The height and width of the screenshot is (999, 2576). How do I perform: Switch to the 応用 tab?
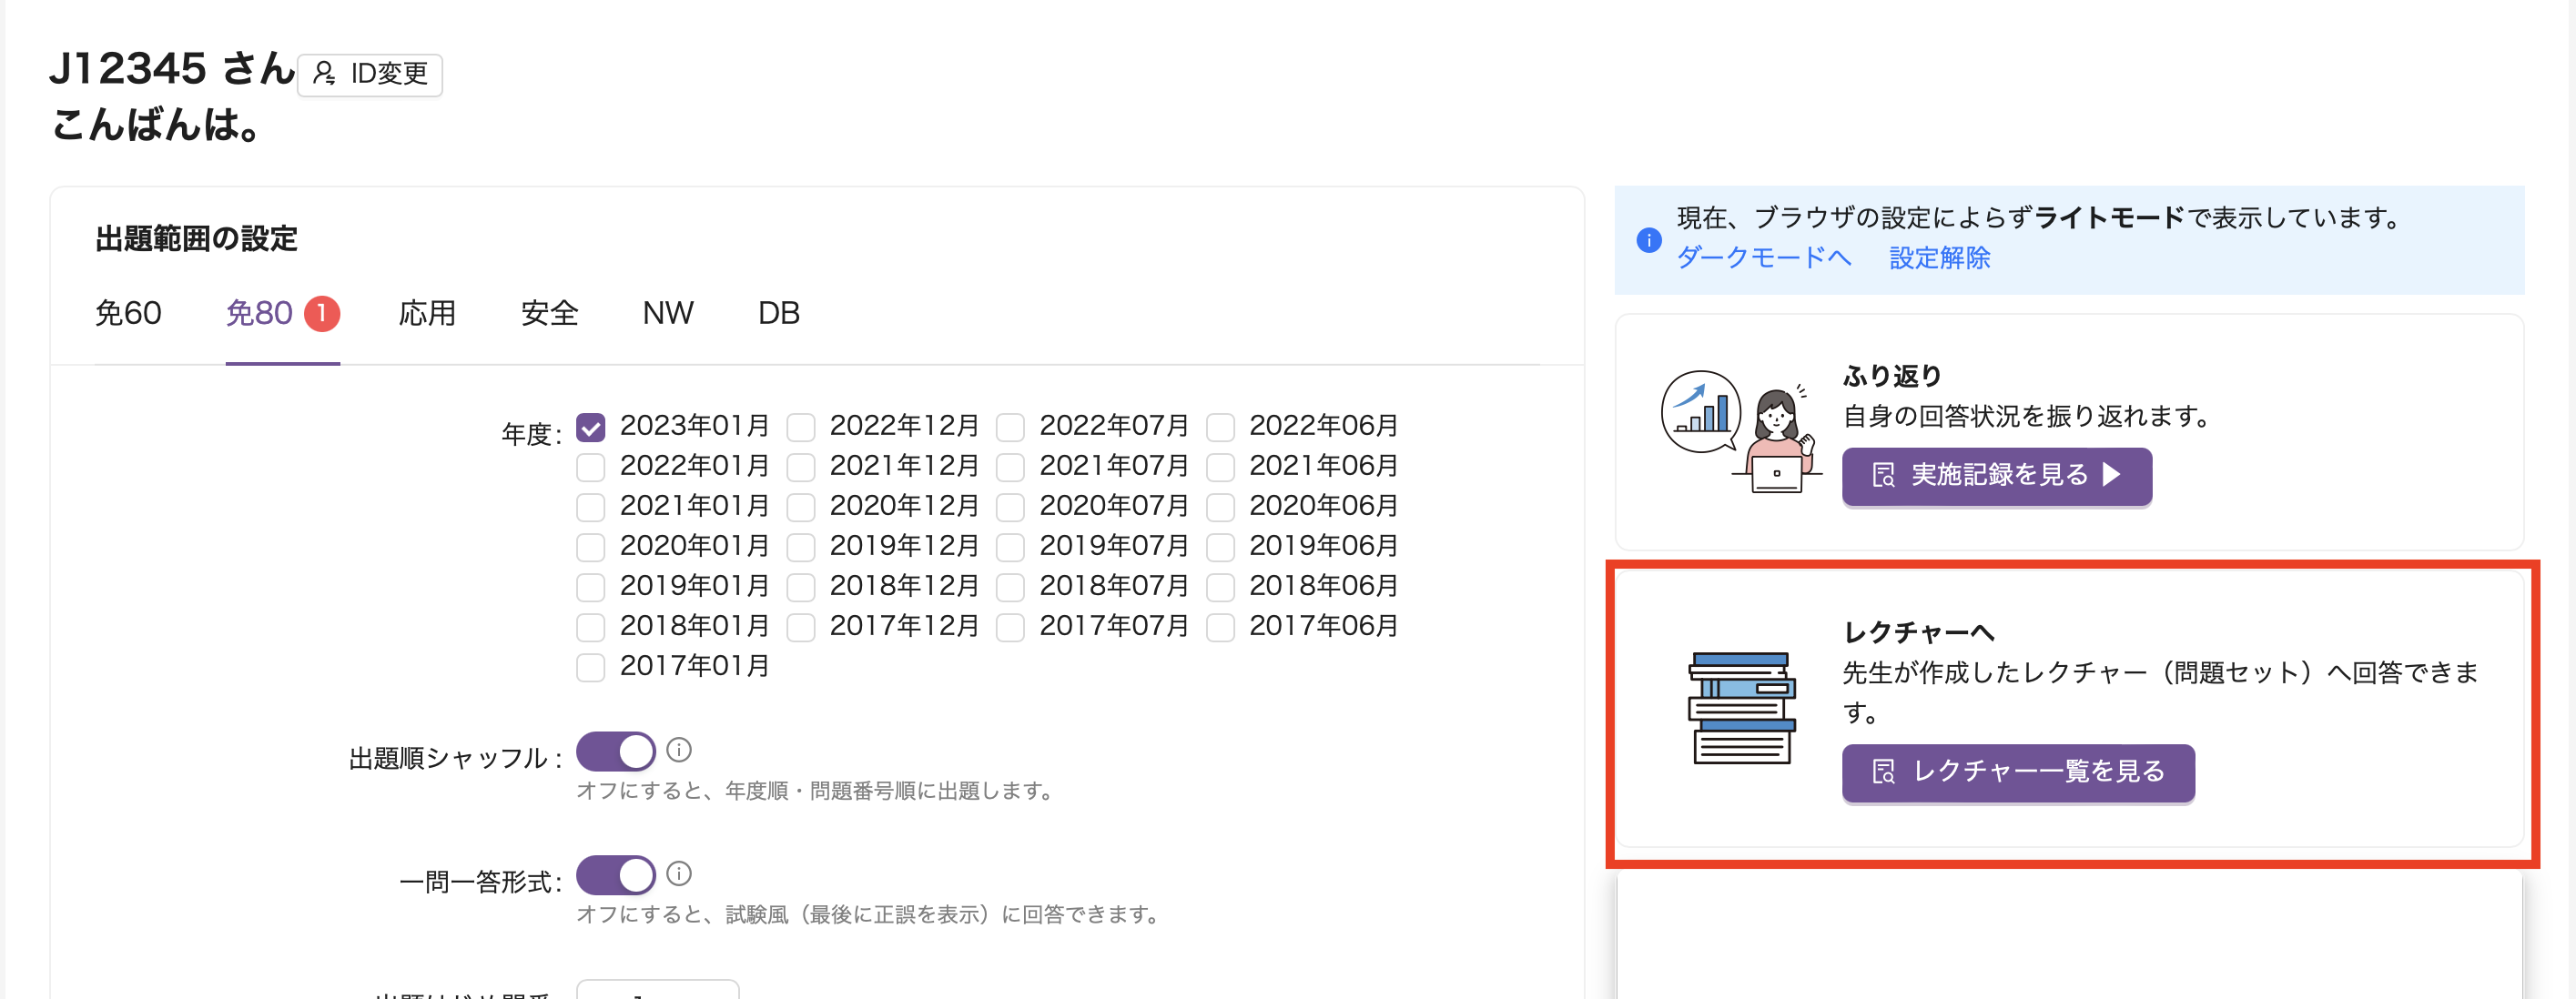[427, 313]
